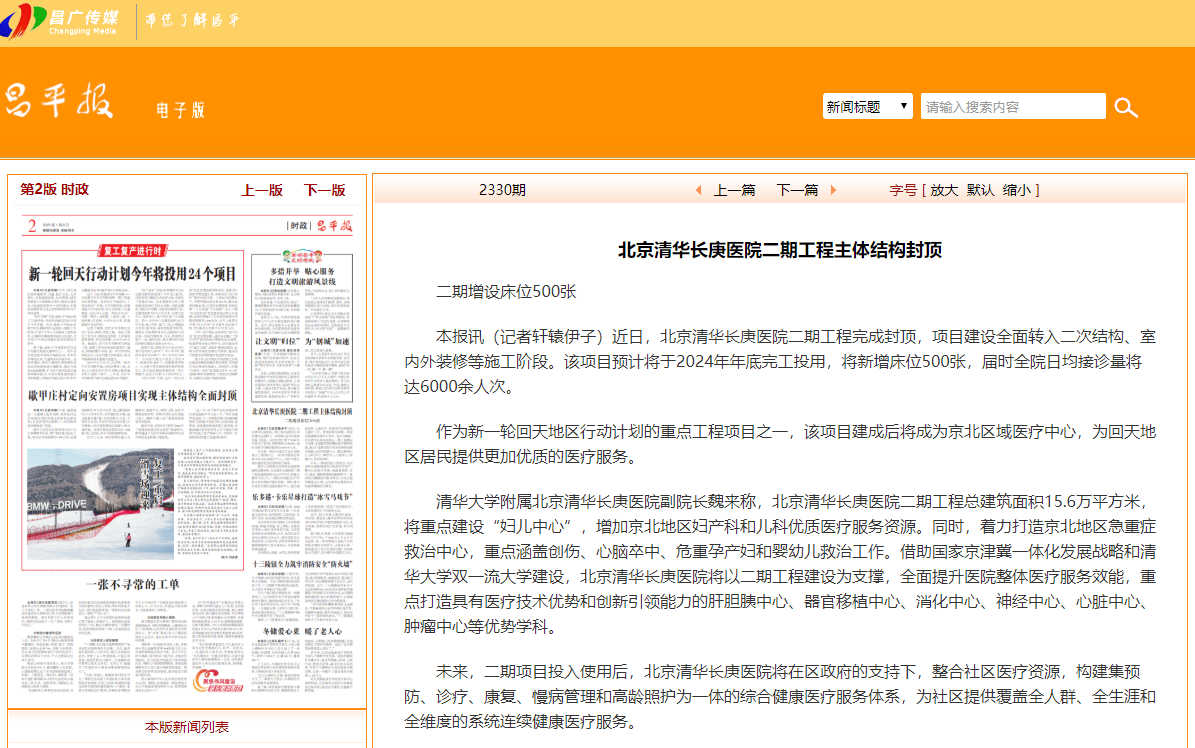Go to next page via 下一版
1195x748 pixels.
click(x=325, y=190)
